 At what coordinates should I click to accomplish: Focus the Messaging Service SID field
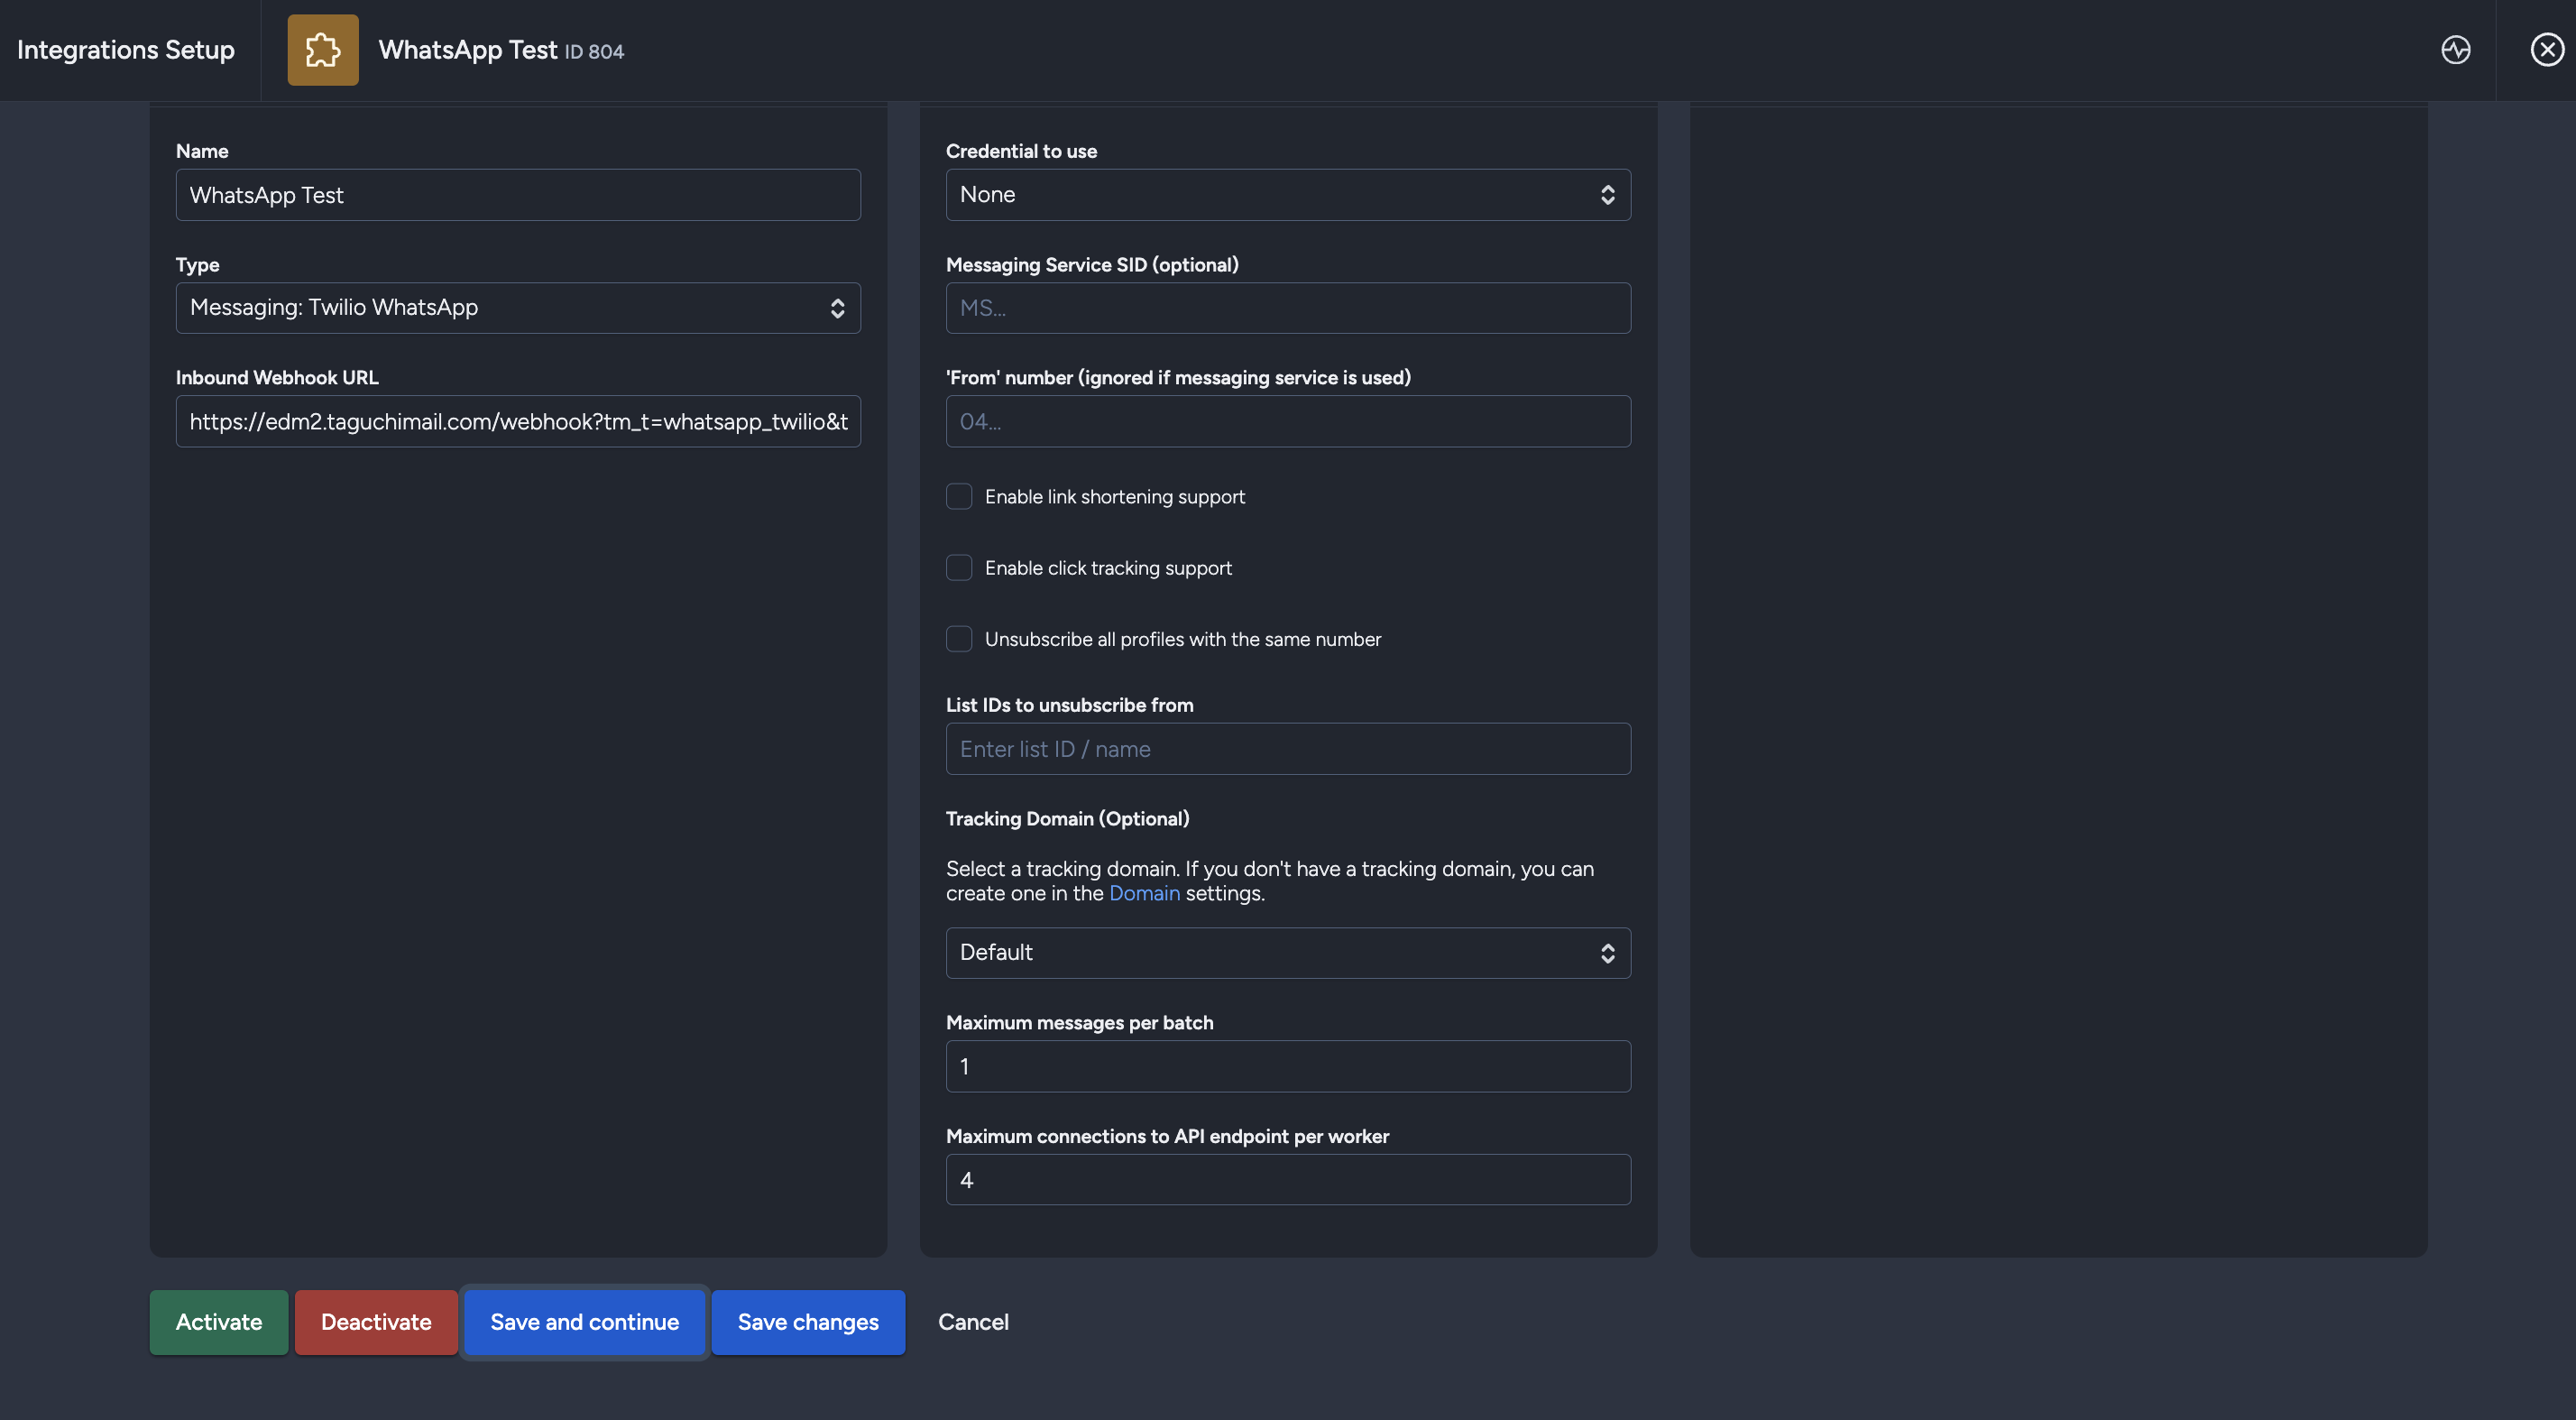tap(1287, 308)
